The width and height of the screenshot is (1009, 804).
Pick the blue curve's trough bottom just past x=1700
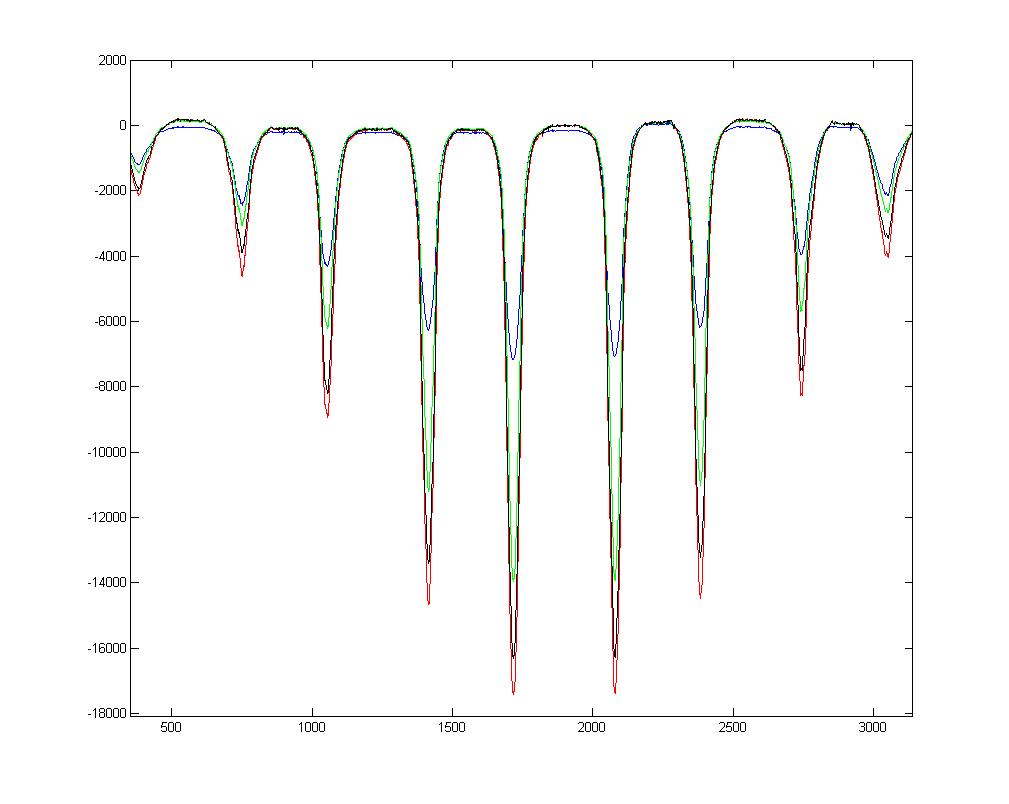click(x=513, y=359)
